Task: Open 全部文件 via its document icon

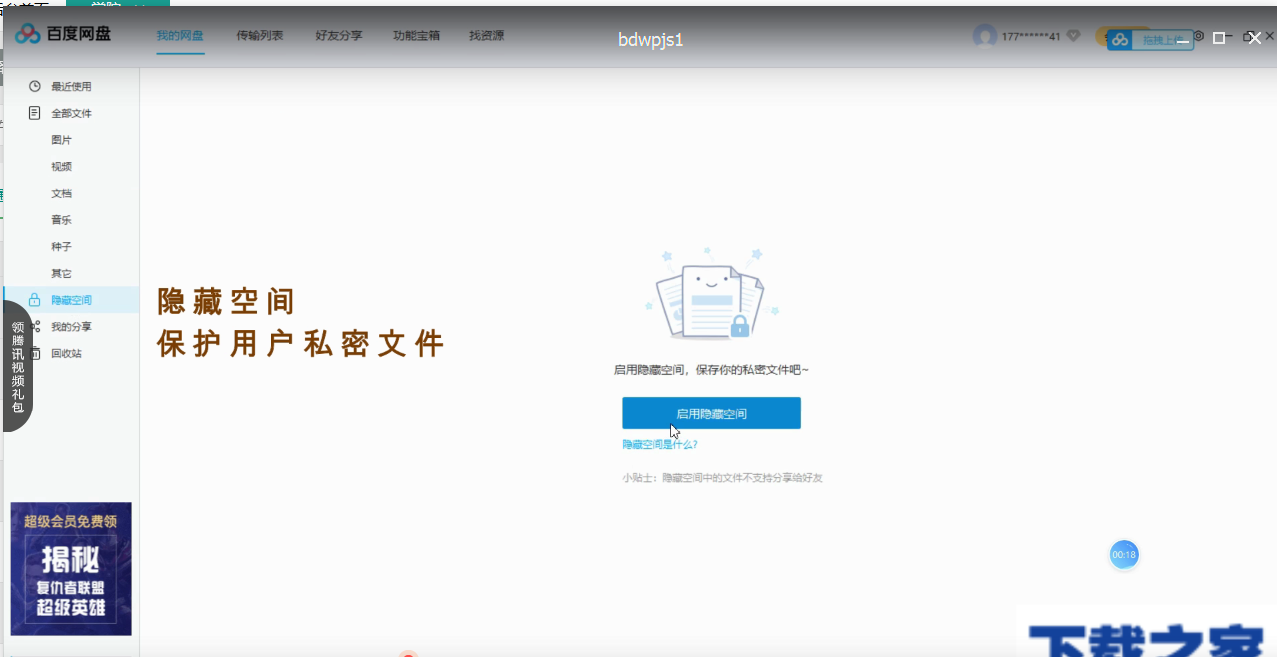Action: point(33,113)
